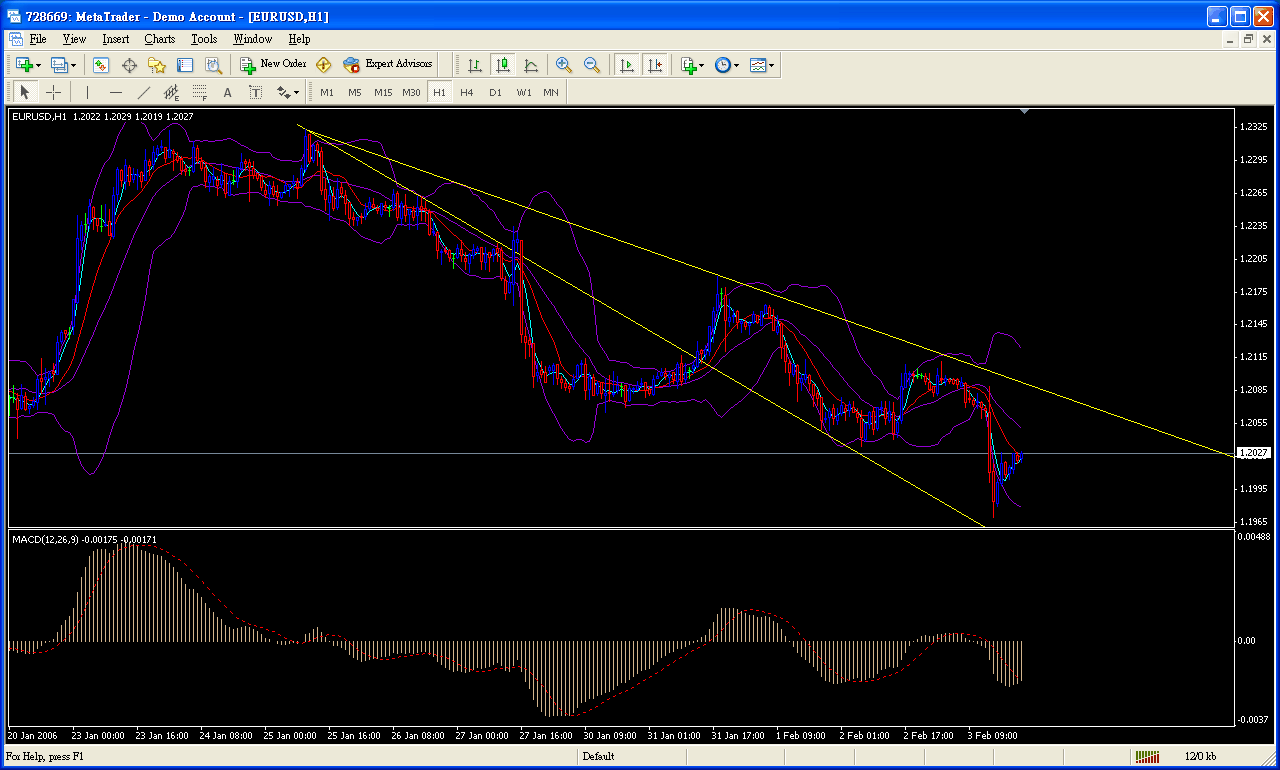Image resolution: width=1280 pixels, height=770 pixels.
Task: Expand the Templates dropdown arrow
Action: [771, 66]
